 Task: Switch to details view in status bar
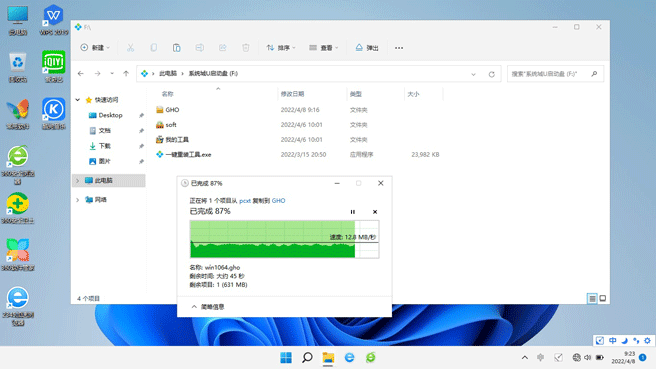(x=592, y=298)
